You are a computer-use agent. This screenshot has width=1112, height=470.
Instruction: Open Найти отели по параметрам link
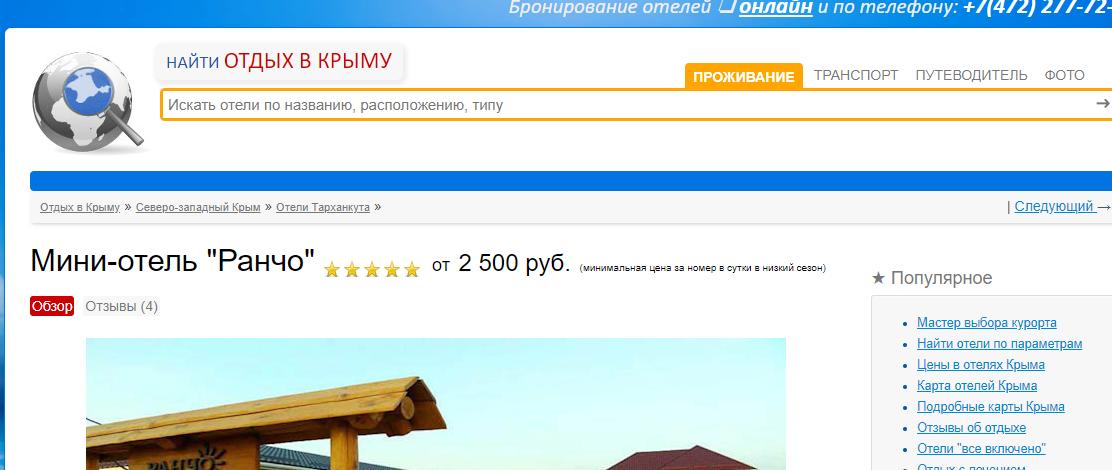point(999,344)
